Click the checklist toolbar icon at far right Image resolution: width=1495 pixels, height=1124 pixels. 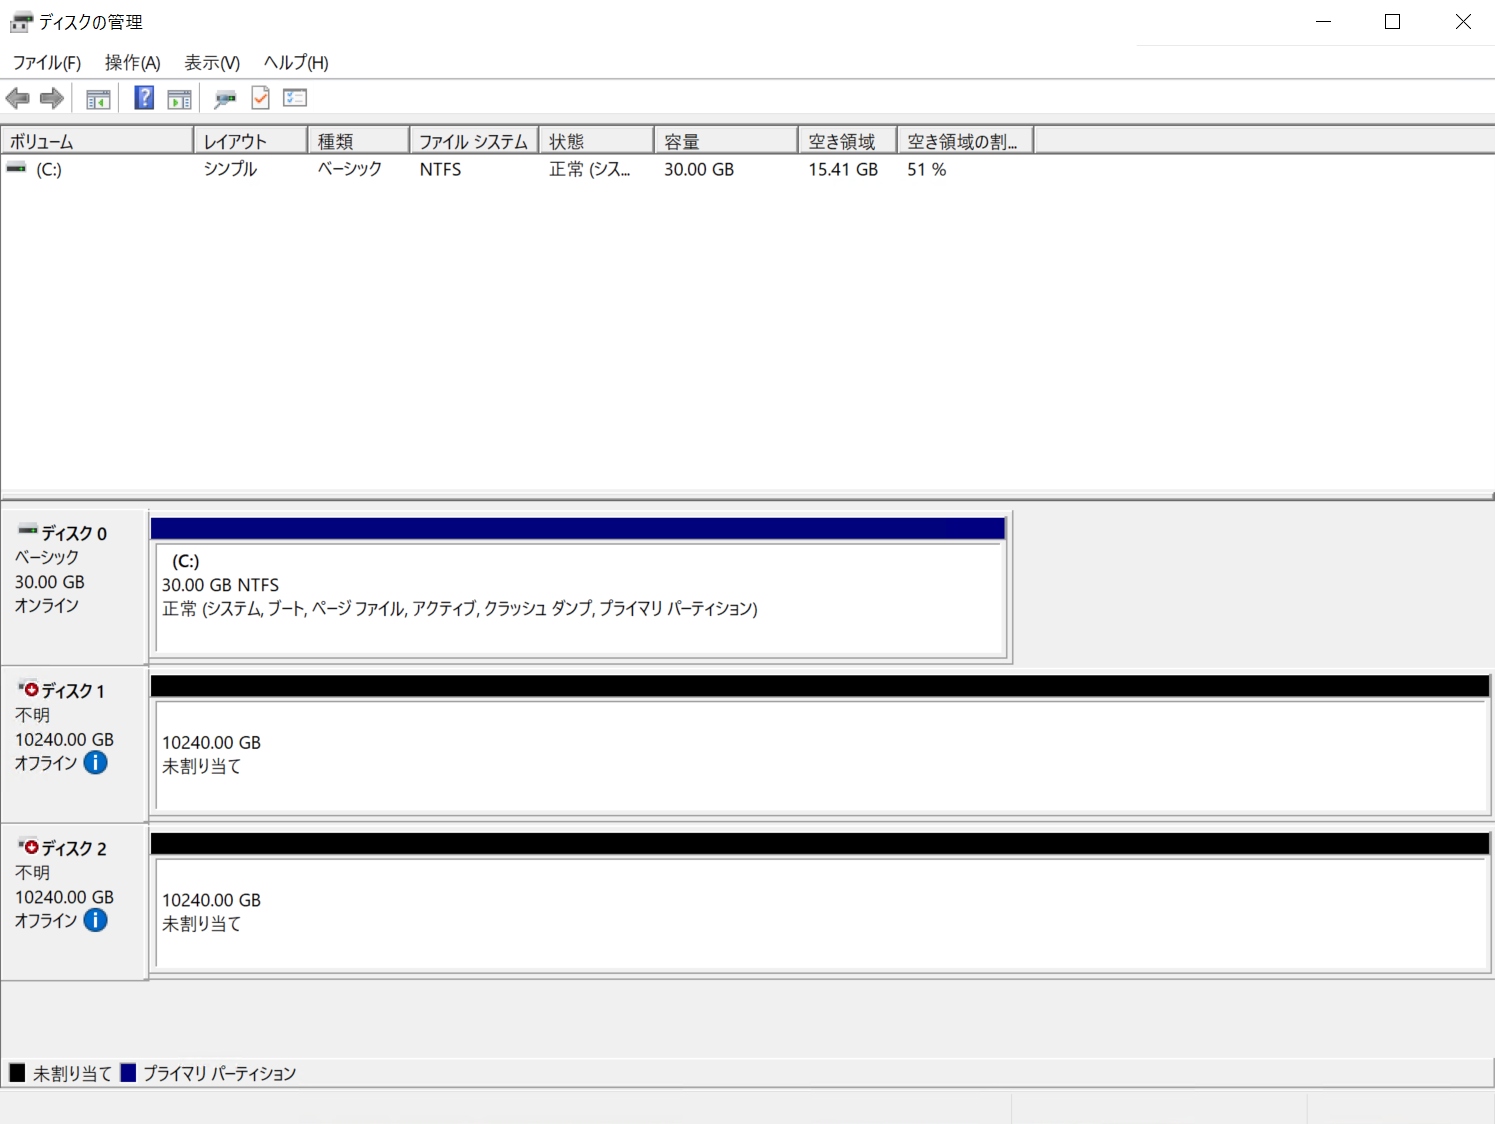point(294,97)
